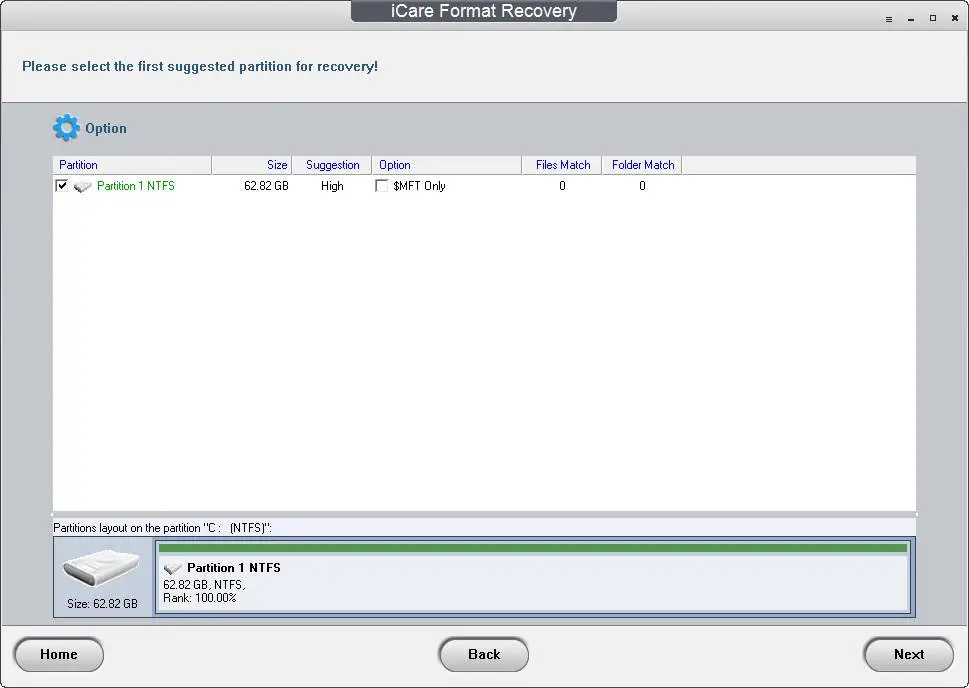This screenshot has width=969, height=688.
Task: Click the blue gear Option icon
Action: [66, 128]
